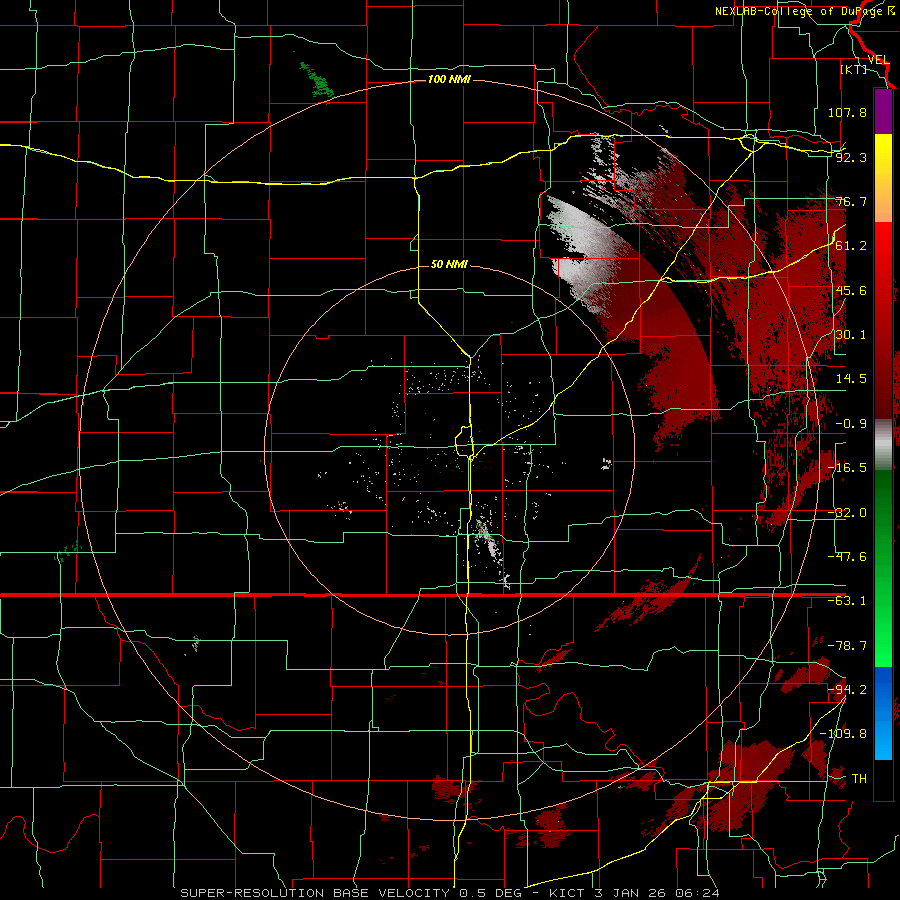Select the -16.5 legend value
Screen dimensions: 900x900
tap(847, 468)
